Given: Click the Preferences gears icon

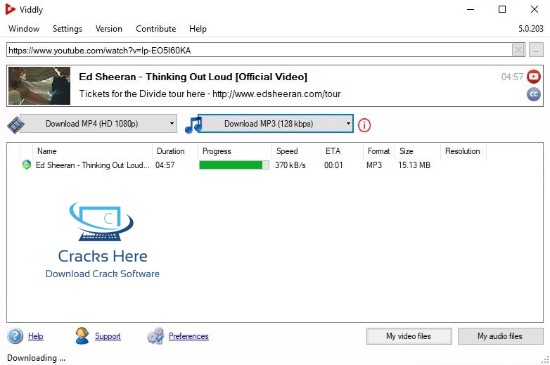Looking at the screenshot, I should pos(155,336).
